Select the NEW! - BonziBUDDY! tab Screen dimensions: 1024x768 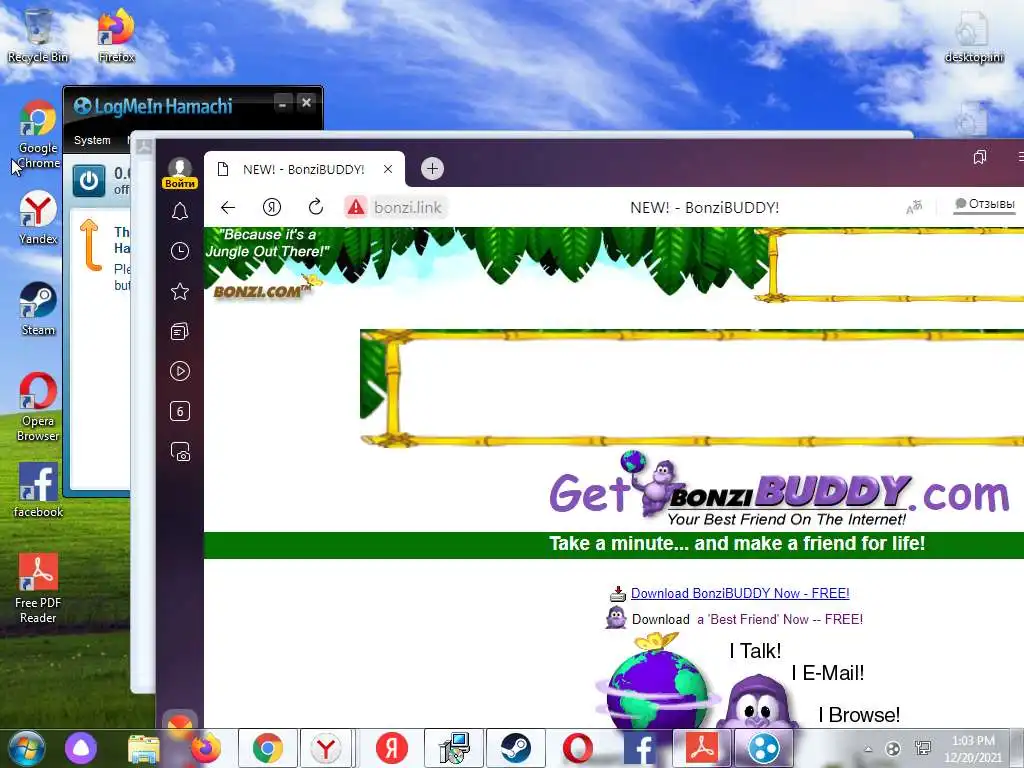coord(304,169)
